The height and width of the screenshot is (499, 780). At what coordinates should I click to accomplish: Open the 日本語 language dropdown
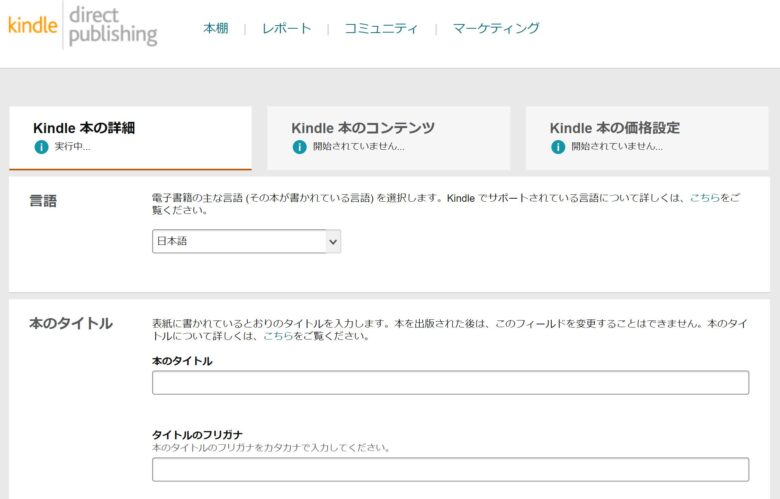(x=246, y=241)
